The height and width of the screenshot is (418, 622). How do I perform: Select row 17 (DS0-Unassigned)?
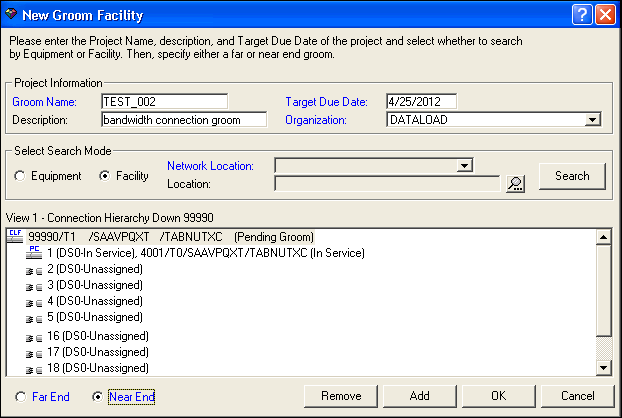pyautogui.click(x=98, y=352)
